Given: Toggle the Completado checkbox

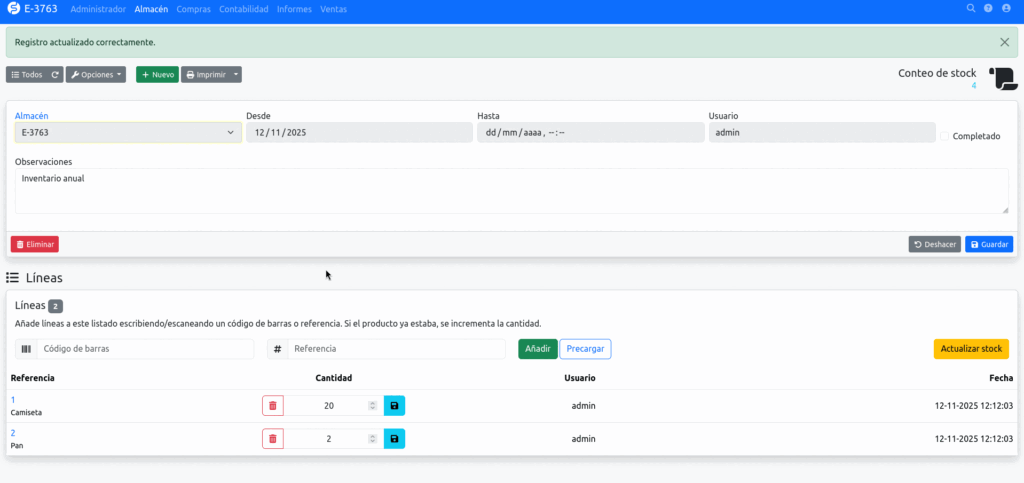Looking at the screenshot, I should [945, 136].
